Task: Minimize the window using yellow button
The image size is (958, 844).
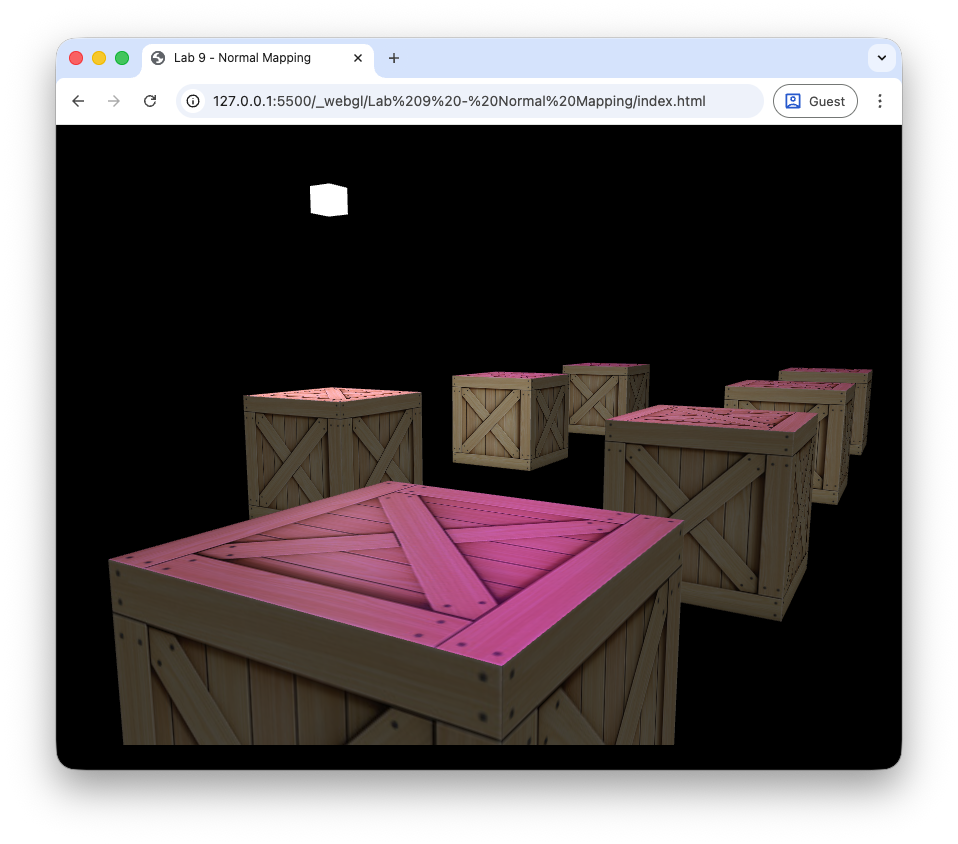Action: [x=99, y=58]
